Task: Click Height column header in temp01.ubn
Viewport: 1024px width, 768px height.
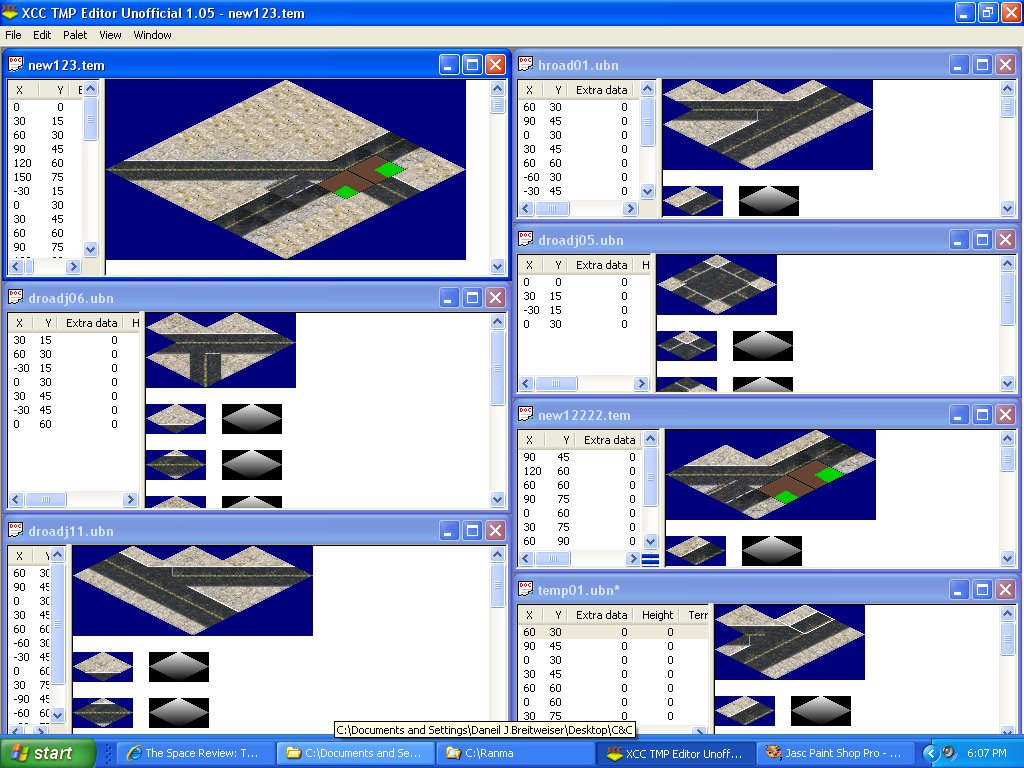Action: [x=657, y=615]
